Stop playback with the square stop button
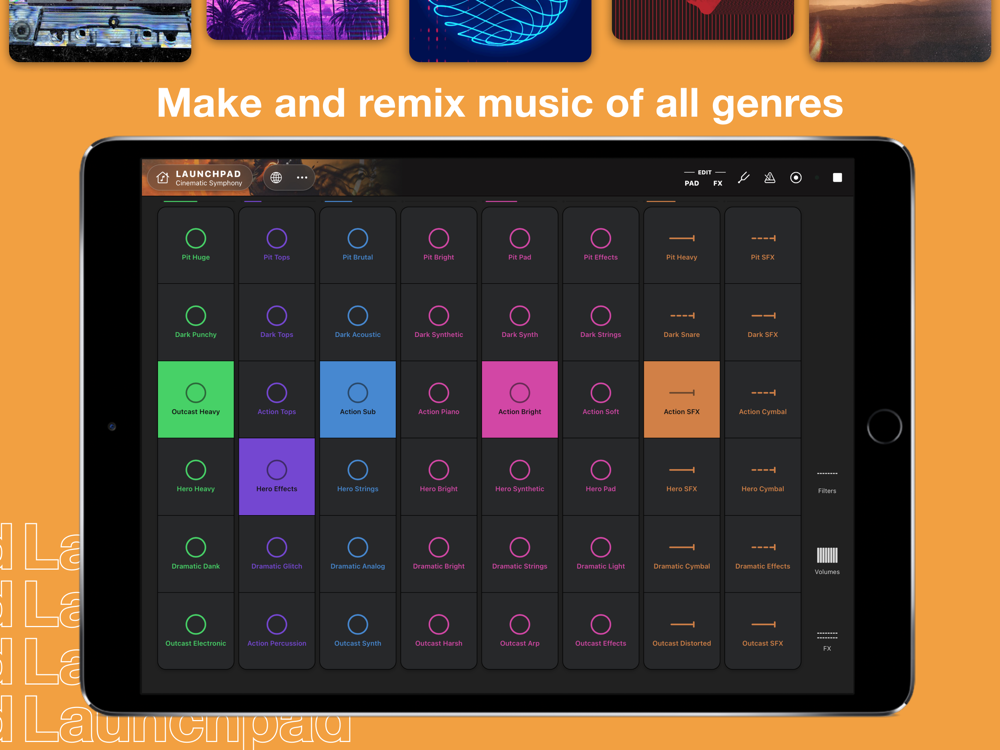This screenshot has height=750, width=1000. [x=837, y=178]
